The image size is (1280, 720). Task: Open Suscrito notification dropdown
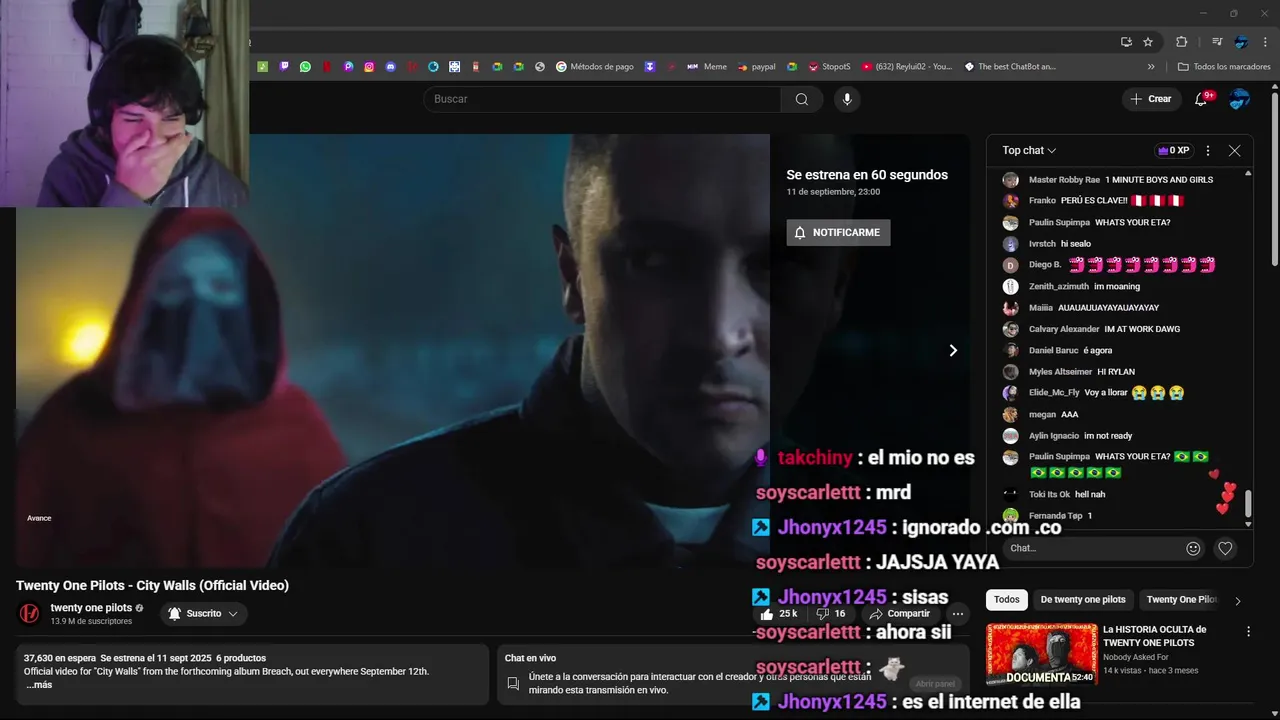pos(203,613)
